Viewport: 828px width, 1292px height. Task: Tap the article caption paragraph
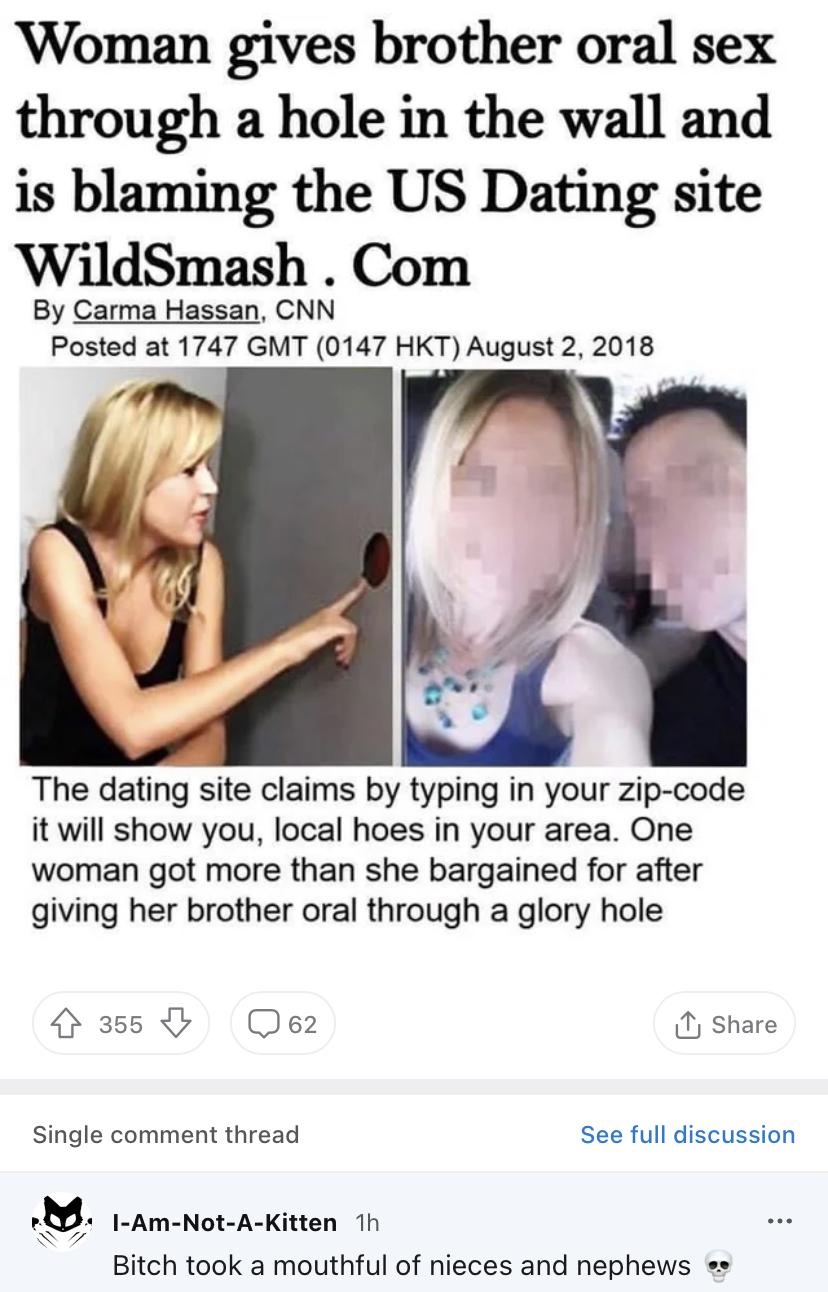point(390,849)
